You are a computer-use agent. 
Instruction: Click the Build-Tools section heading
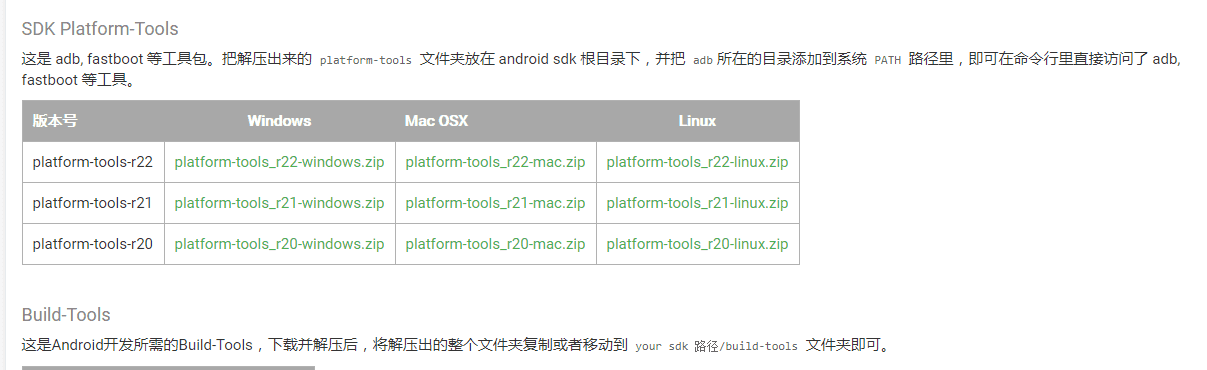coord(66,315)
